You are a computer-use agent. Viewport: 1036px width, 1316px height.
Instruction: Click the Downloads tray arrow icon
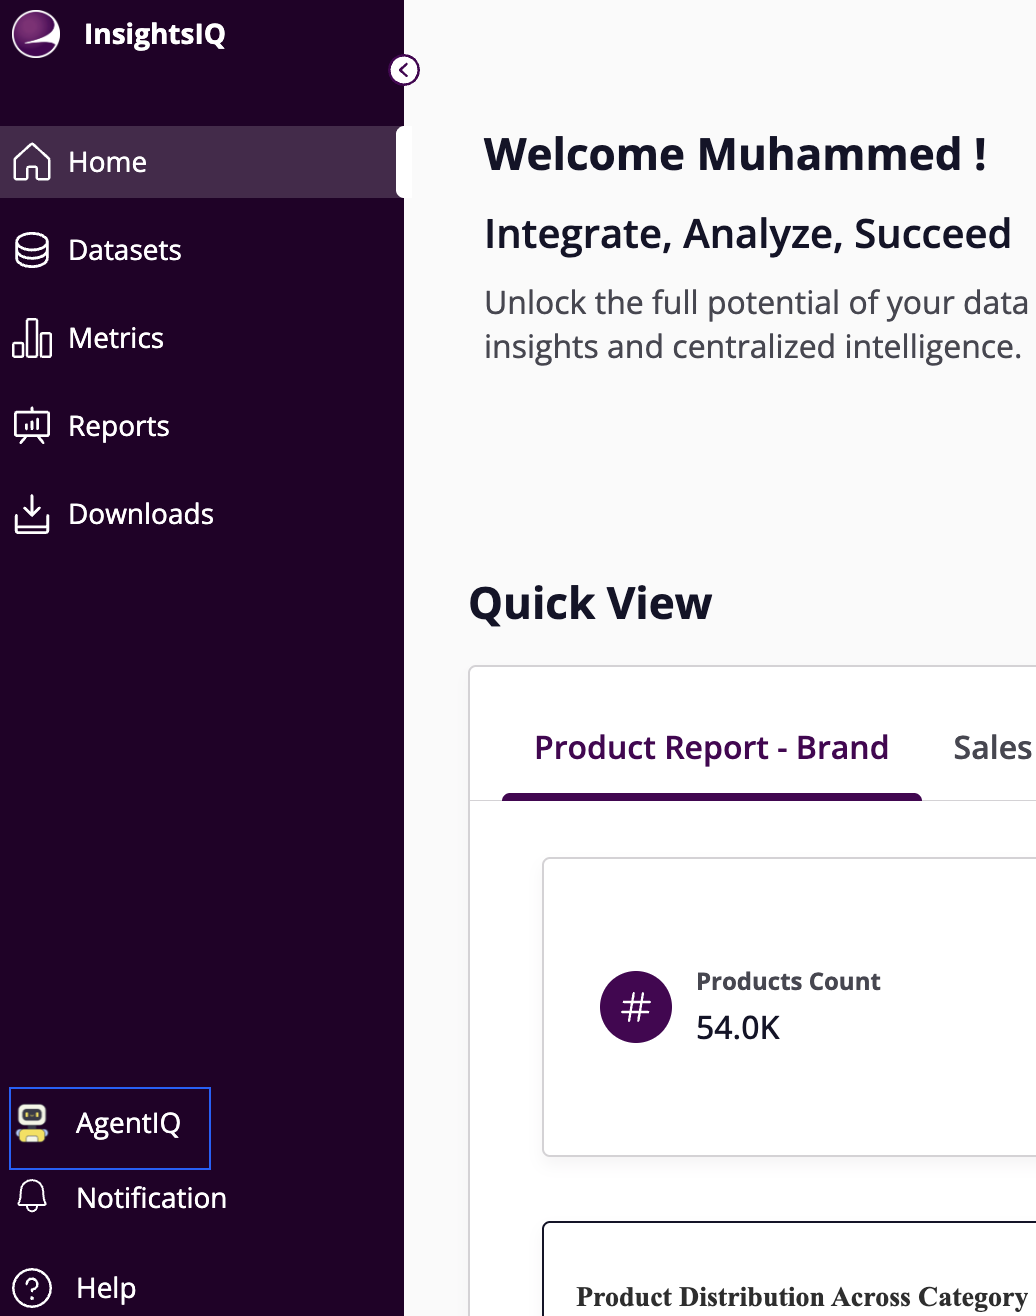32,514
